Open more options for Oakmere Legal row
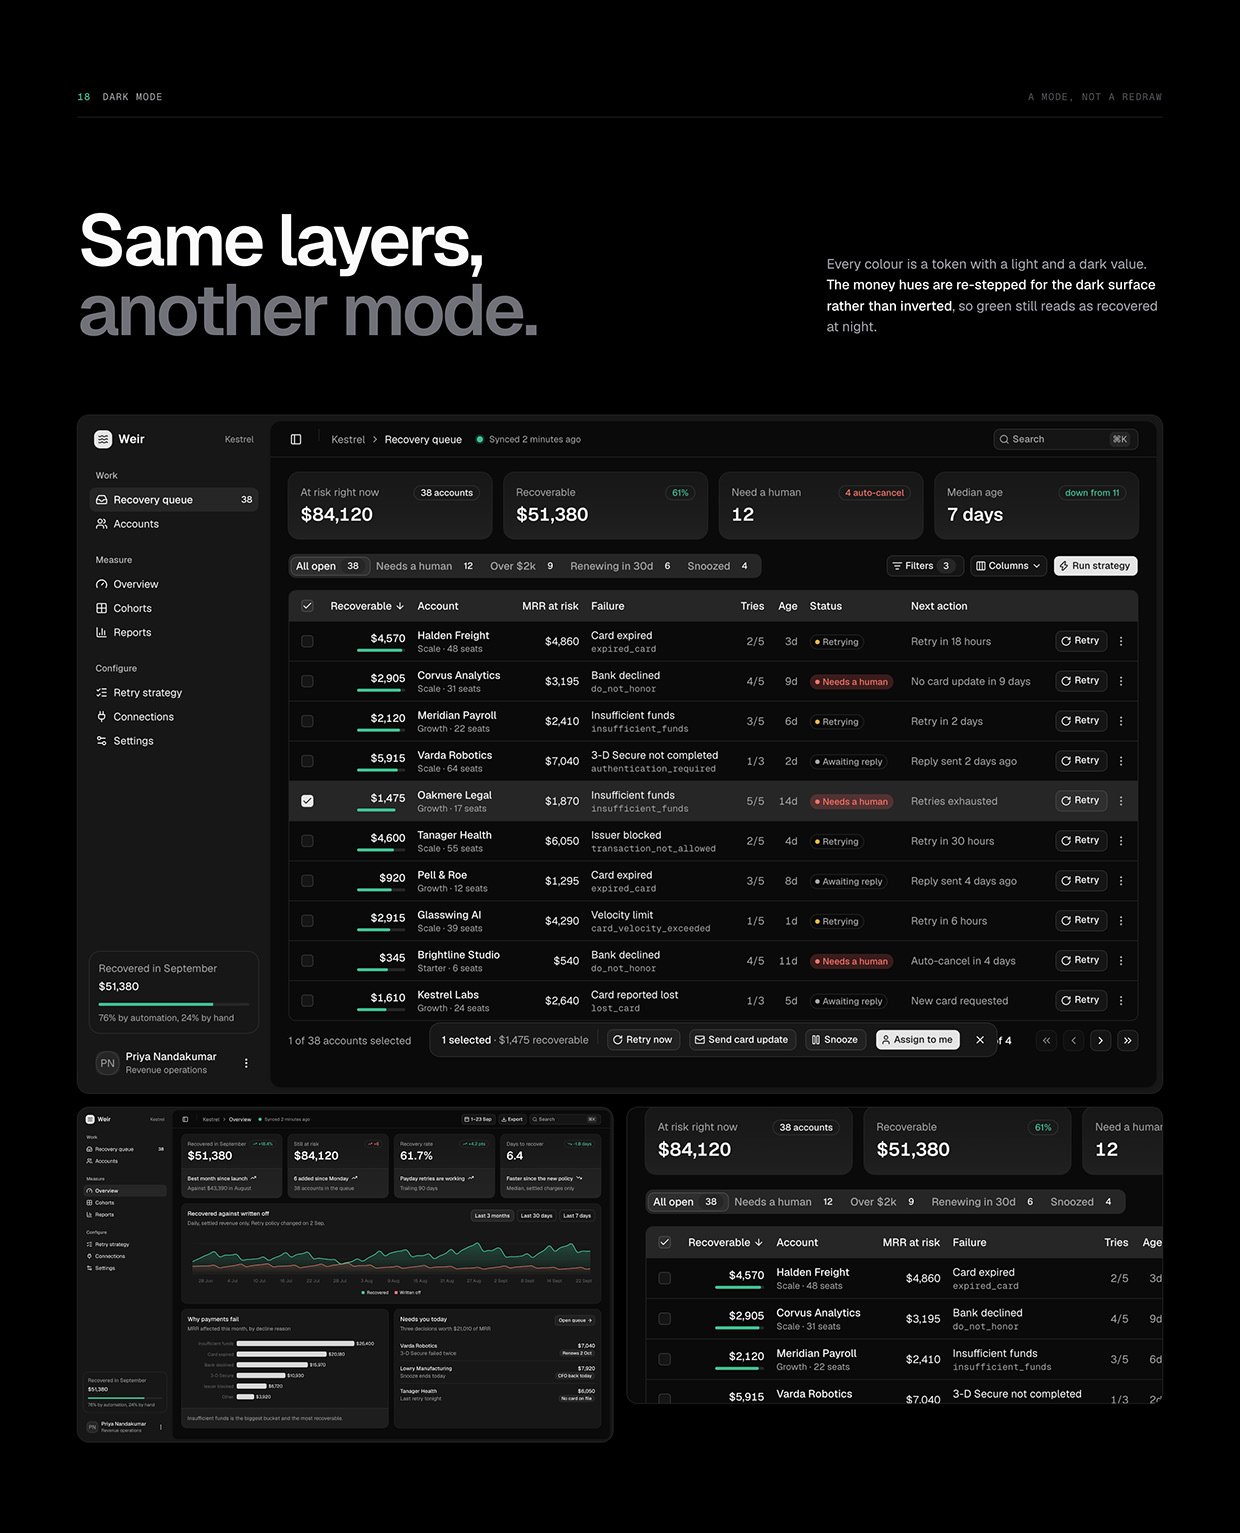The height and width of the screenshot is (1533, 1240). tap(1121, 801)
